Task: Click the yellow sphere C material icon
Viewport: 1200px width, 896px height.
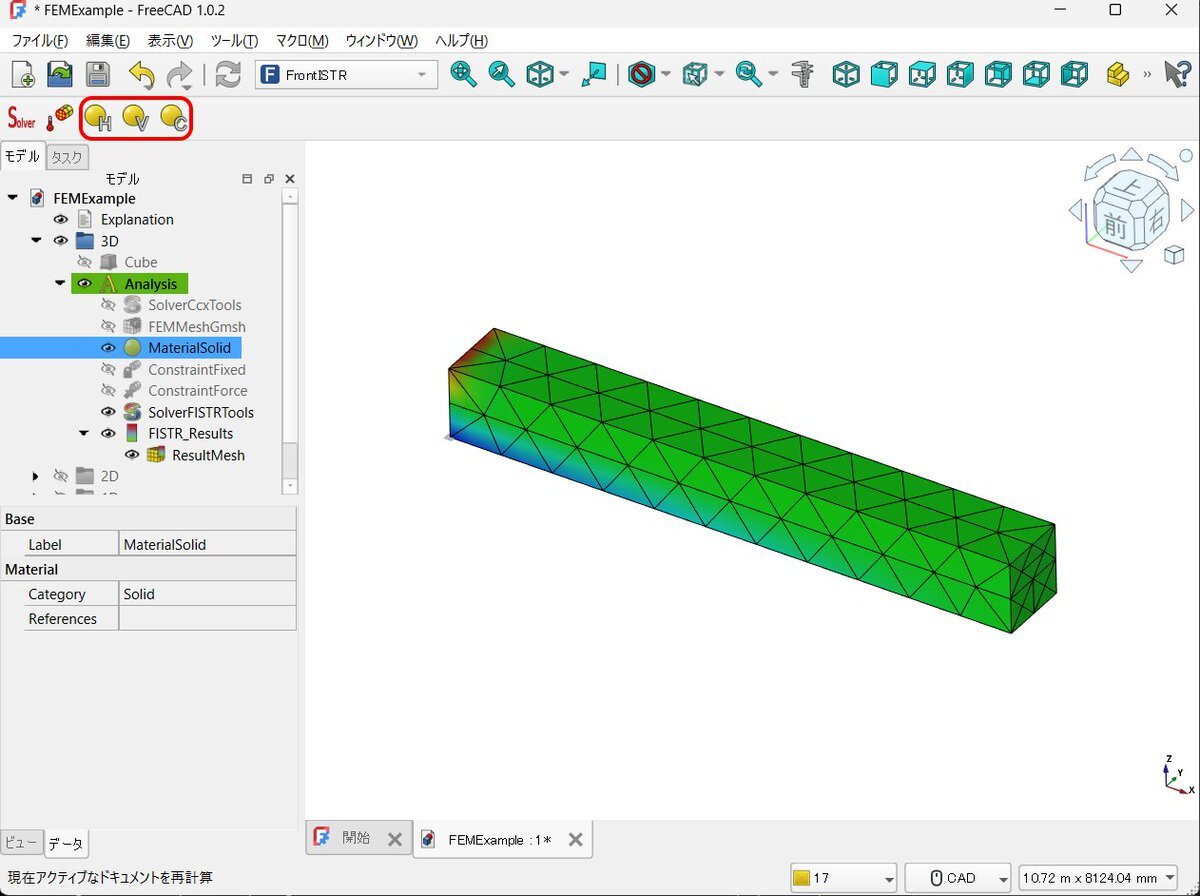Action: pos(174,119)
